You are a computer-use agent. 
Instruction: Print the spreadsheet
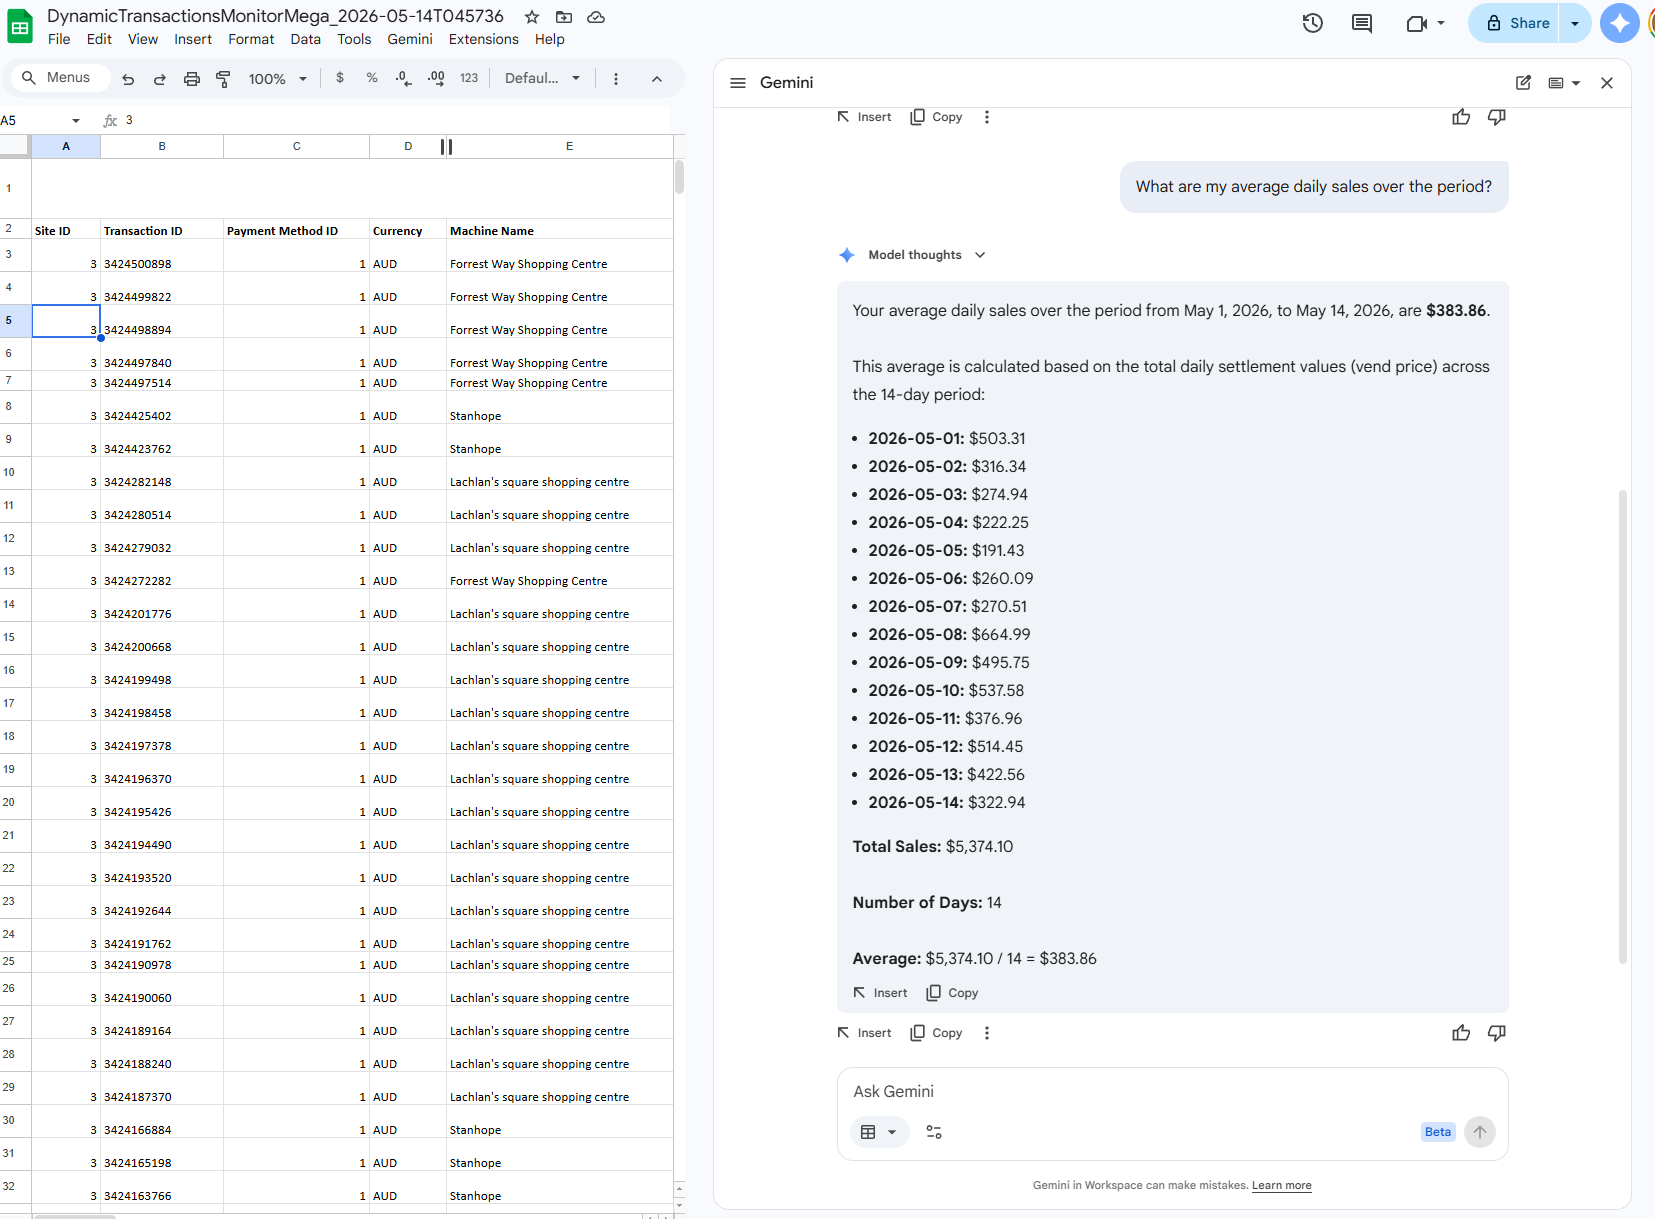(x=192, y=78)
